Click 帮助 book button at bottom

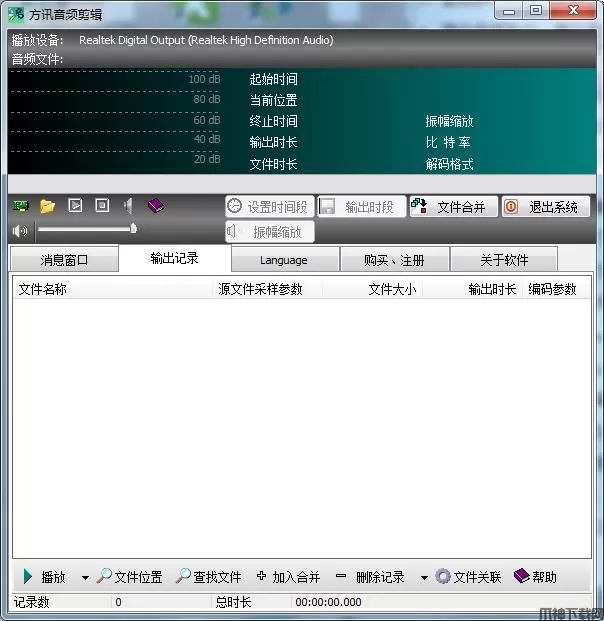pos(535,577)
